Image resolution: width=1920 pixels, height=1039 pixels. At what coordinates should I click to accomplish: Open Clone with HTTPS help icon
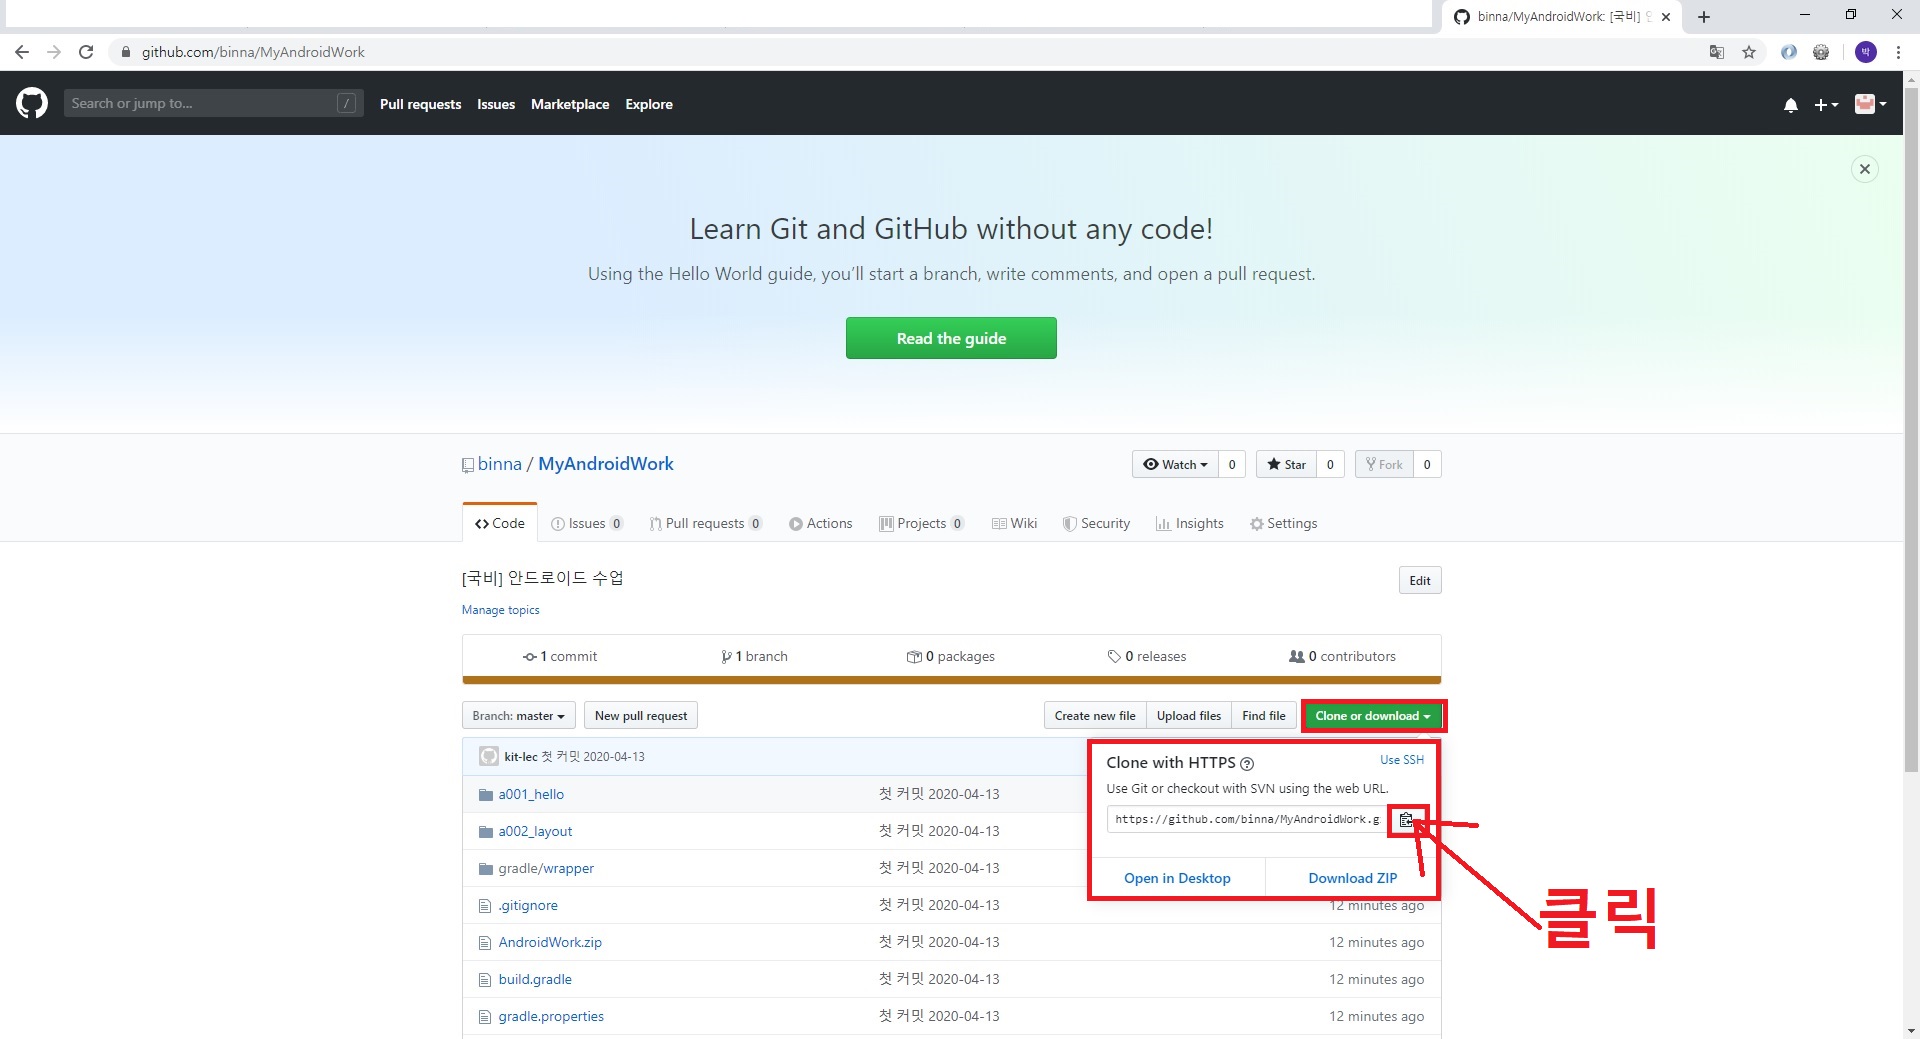coord(1247,764)
